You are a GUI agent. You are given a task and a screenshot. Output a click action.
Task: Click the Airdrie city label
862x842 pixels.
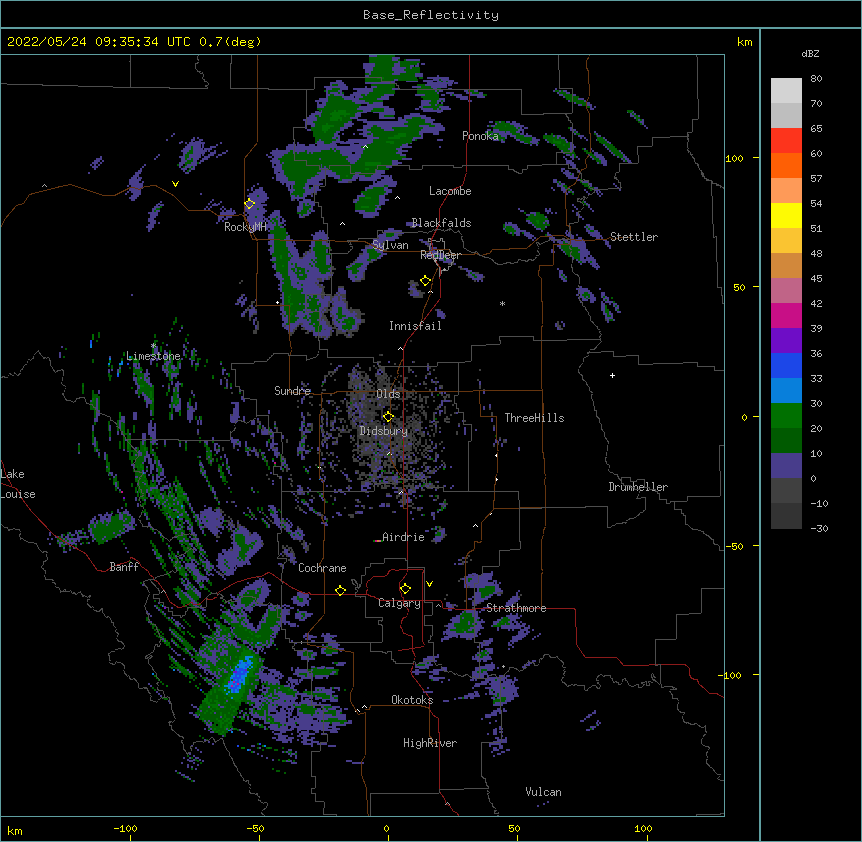pyautogui.click(x=404, y=537)
